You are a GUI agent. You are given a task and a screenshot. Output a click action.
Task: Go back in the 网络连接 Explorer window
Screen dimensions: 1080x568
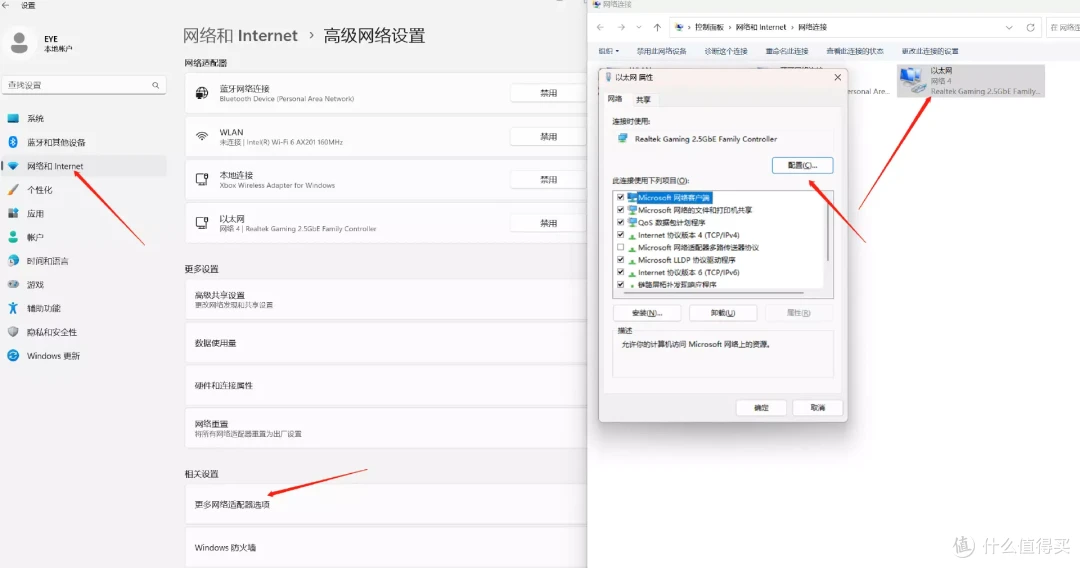click(600, 28)
